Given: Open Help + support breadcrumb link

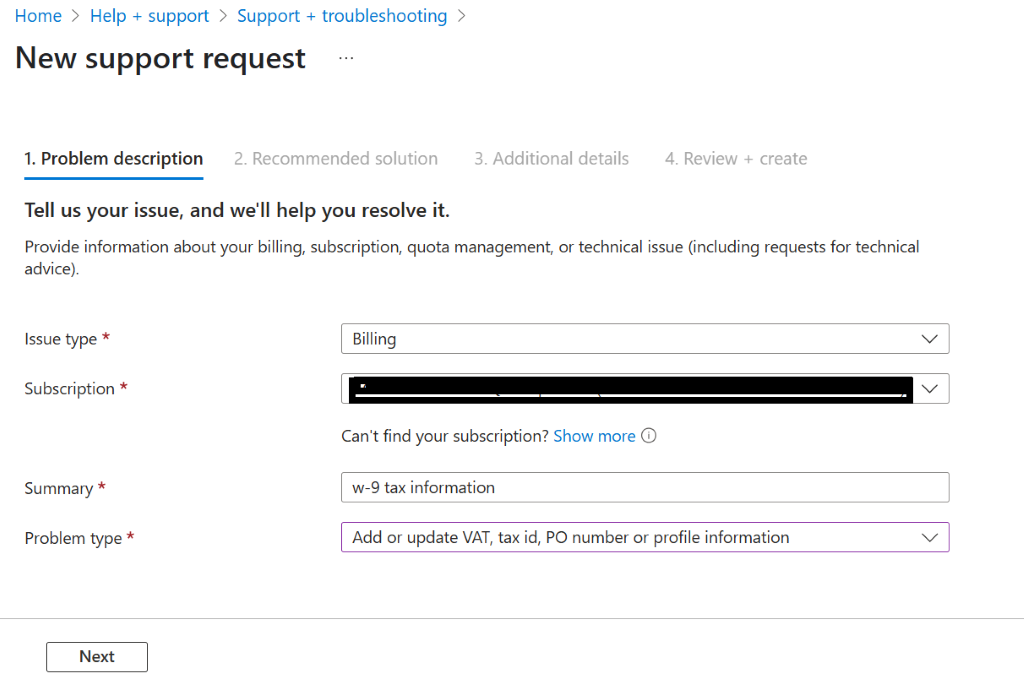Looking at the screenshot, I should pyautogui.click(x=150, y=16).
